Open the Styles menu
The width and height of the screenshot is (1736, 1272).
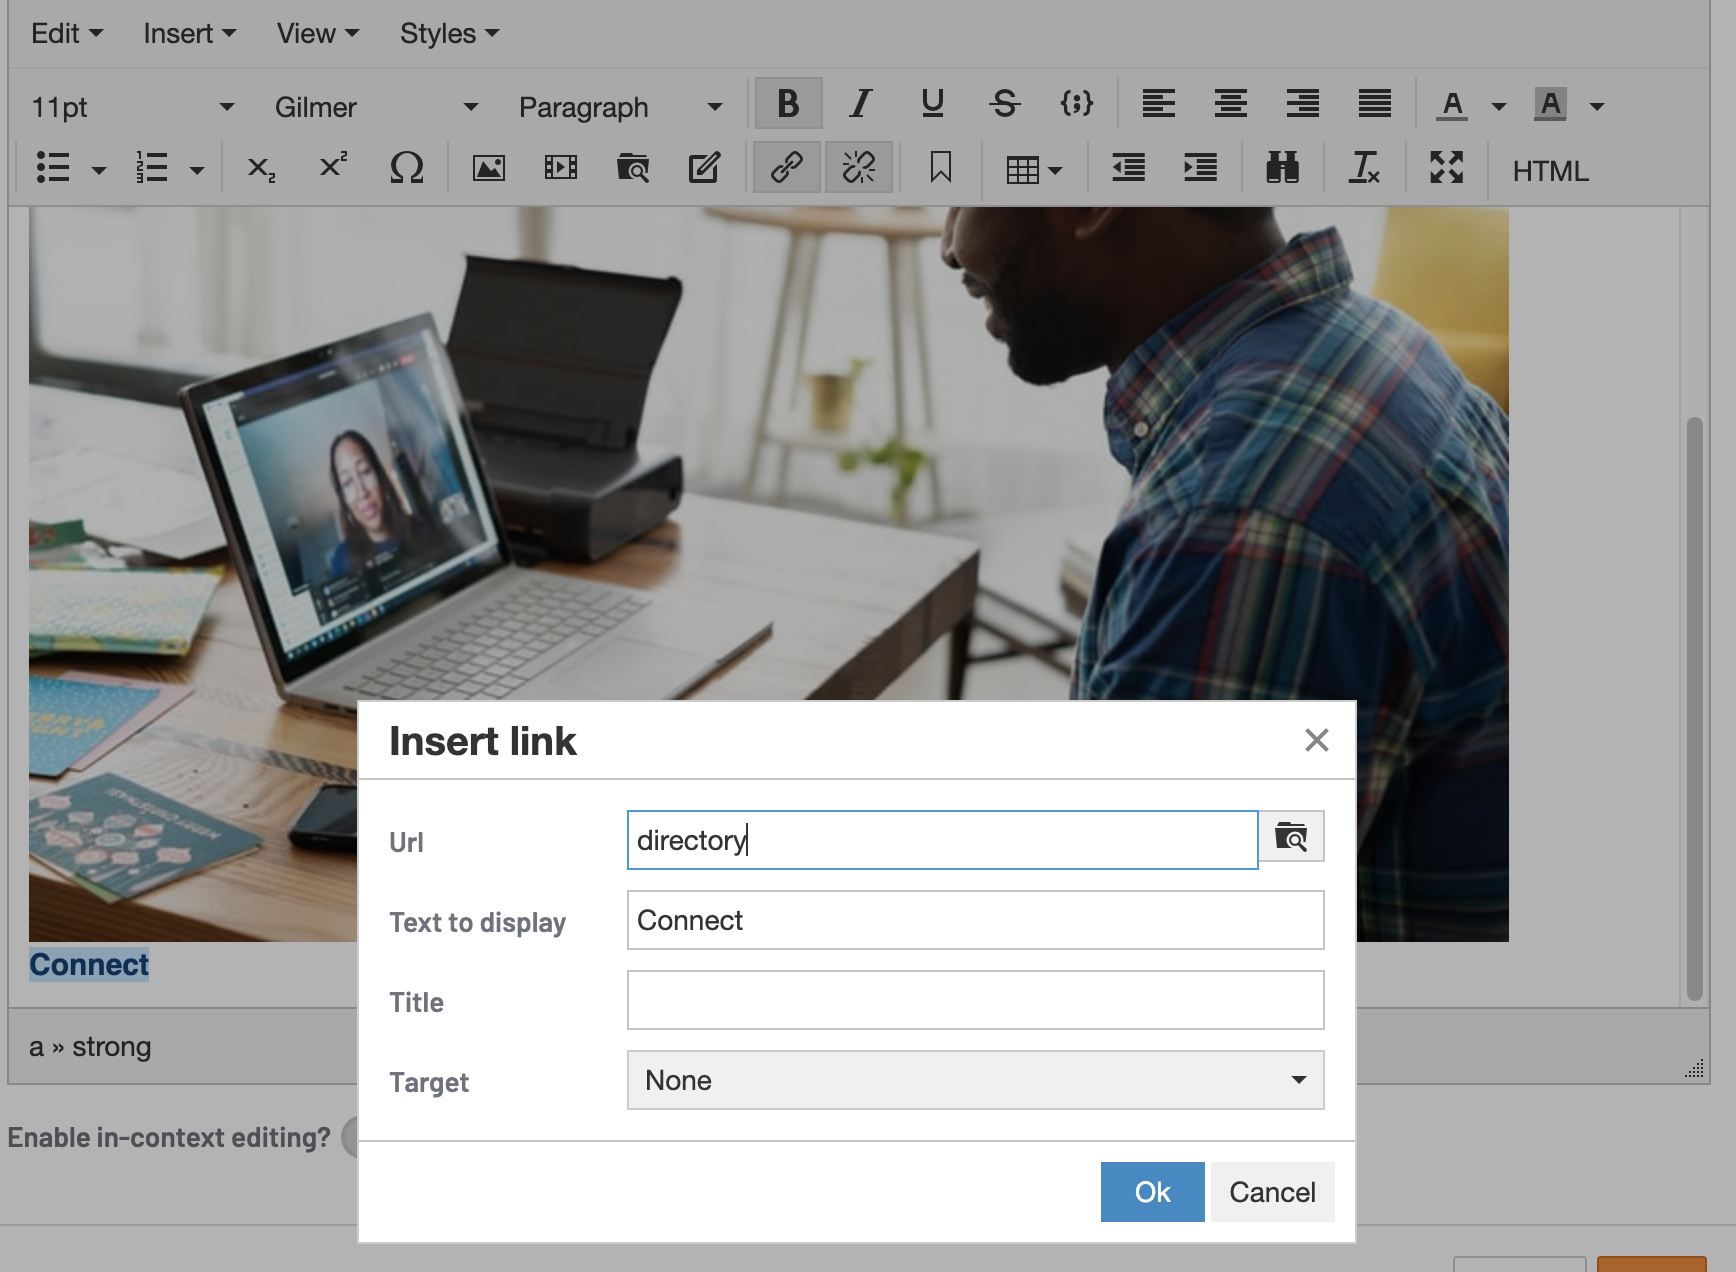coord(449,34)
